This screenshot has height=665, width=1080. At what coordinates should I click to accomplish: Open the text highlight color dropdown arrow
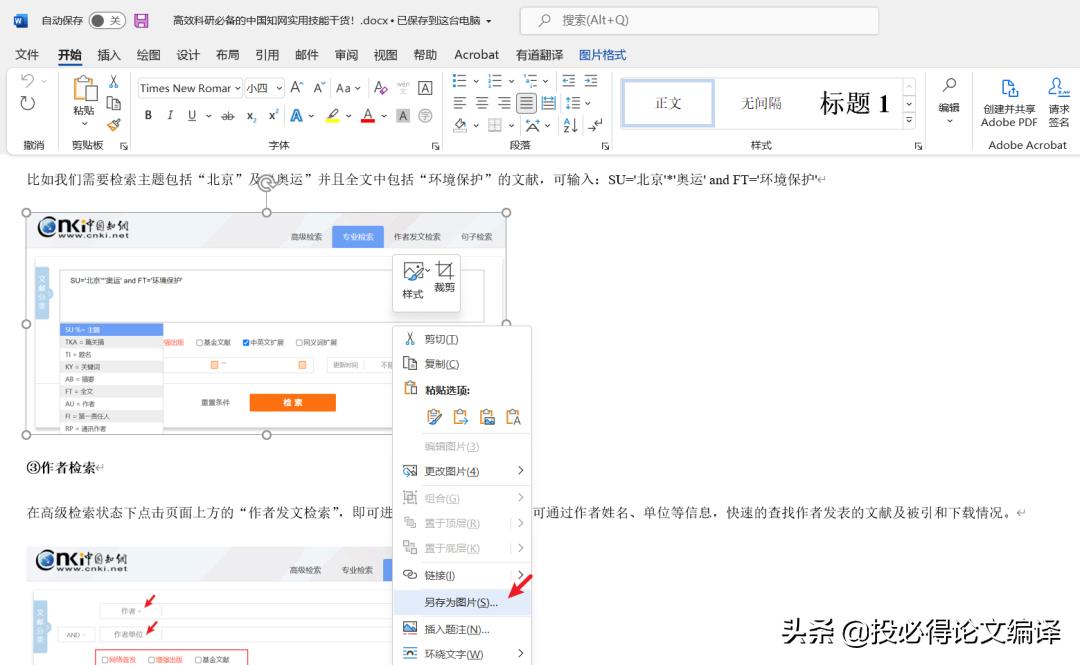(x=348, y=117)
